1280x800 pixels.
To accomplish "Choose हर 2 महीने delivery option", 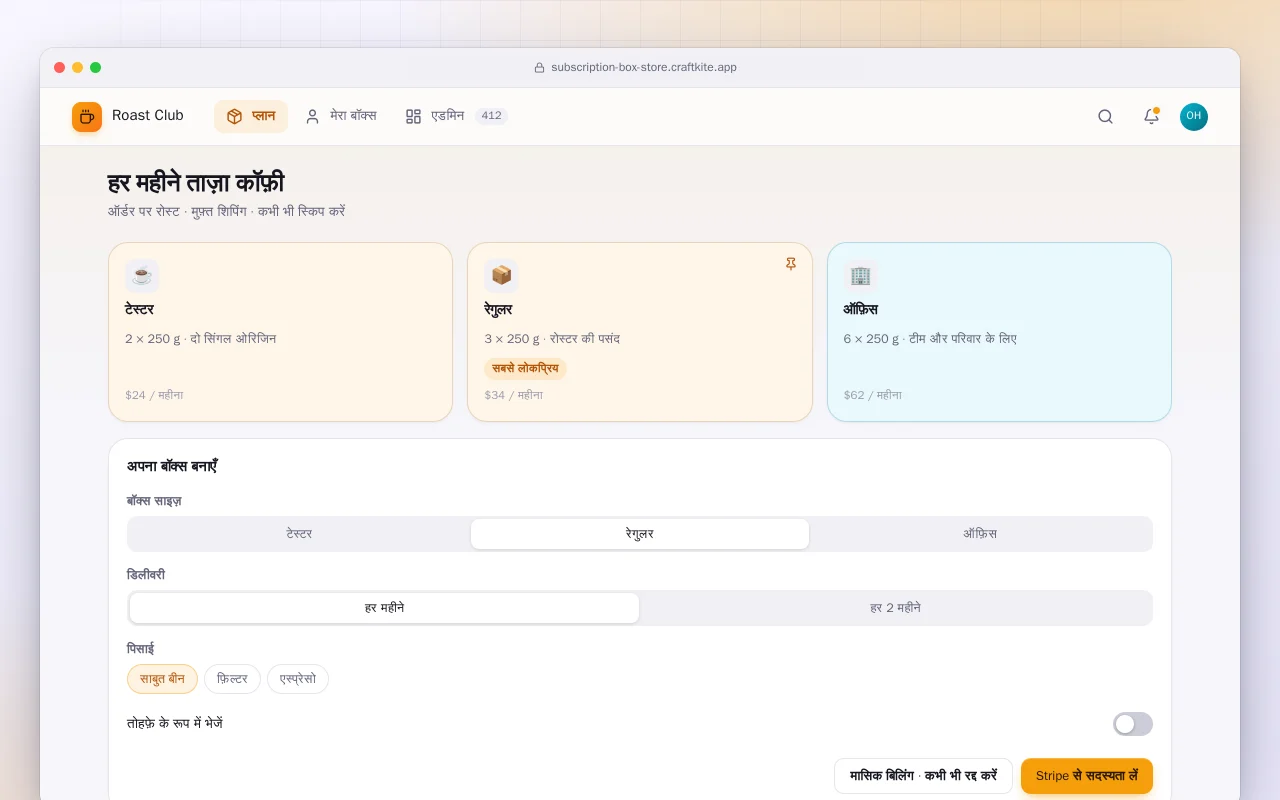I will 895,608.
